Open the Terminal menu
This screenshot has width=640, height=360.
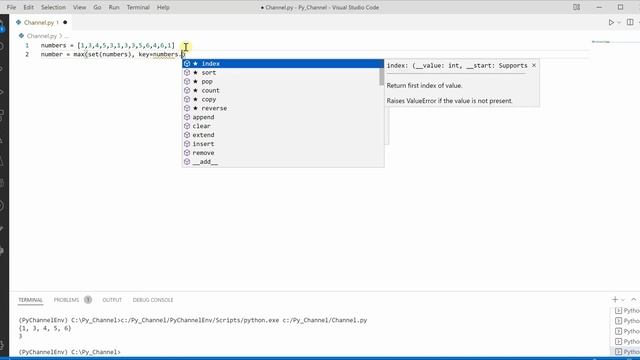click(x=138, y=7)
